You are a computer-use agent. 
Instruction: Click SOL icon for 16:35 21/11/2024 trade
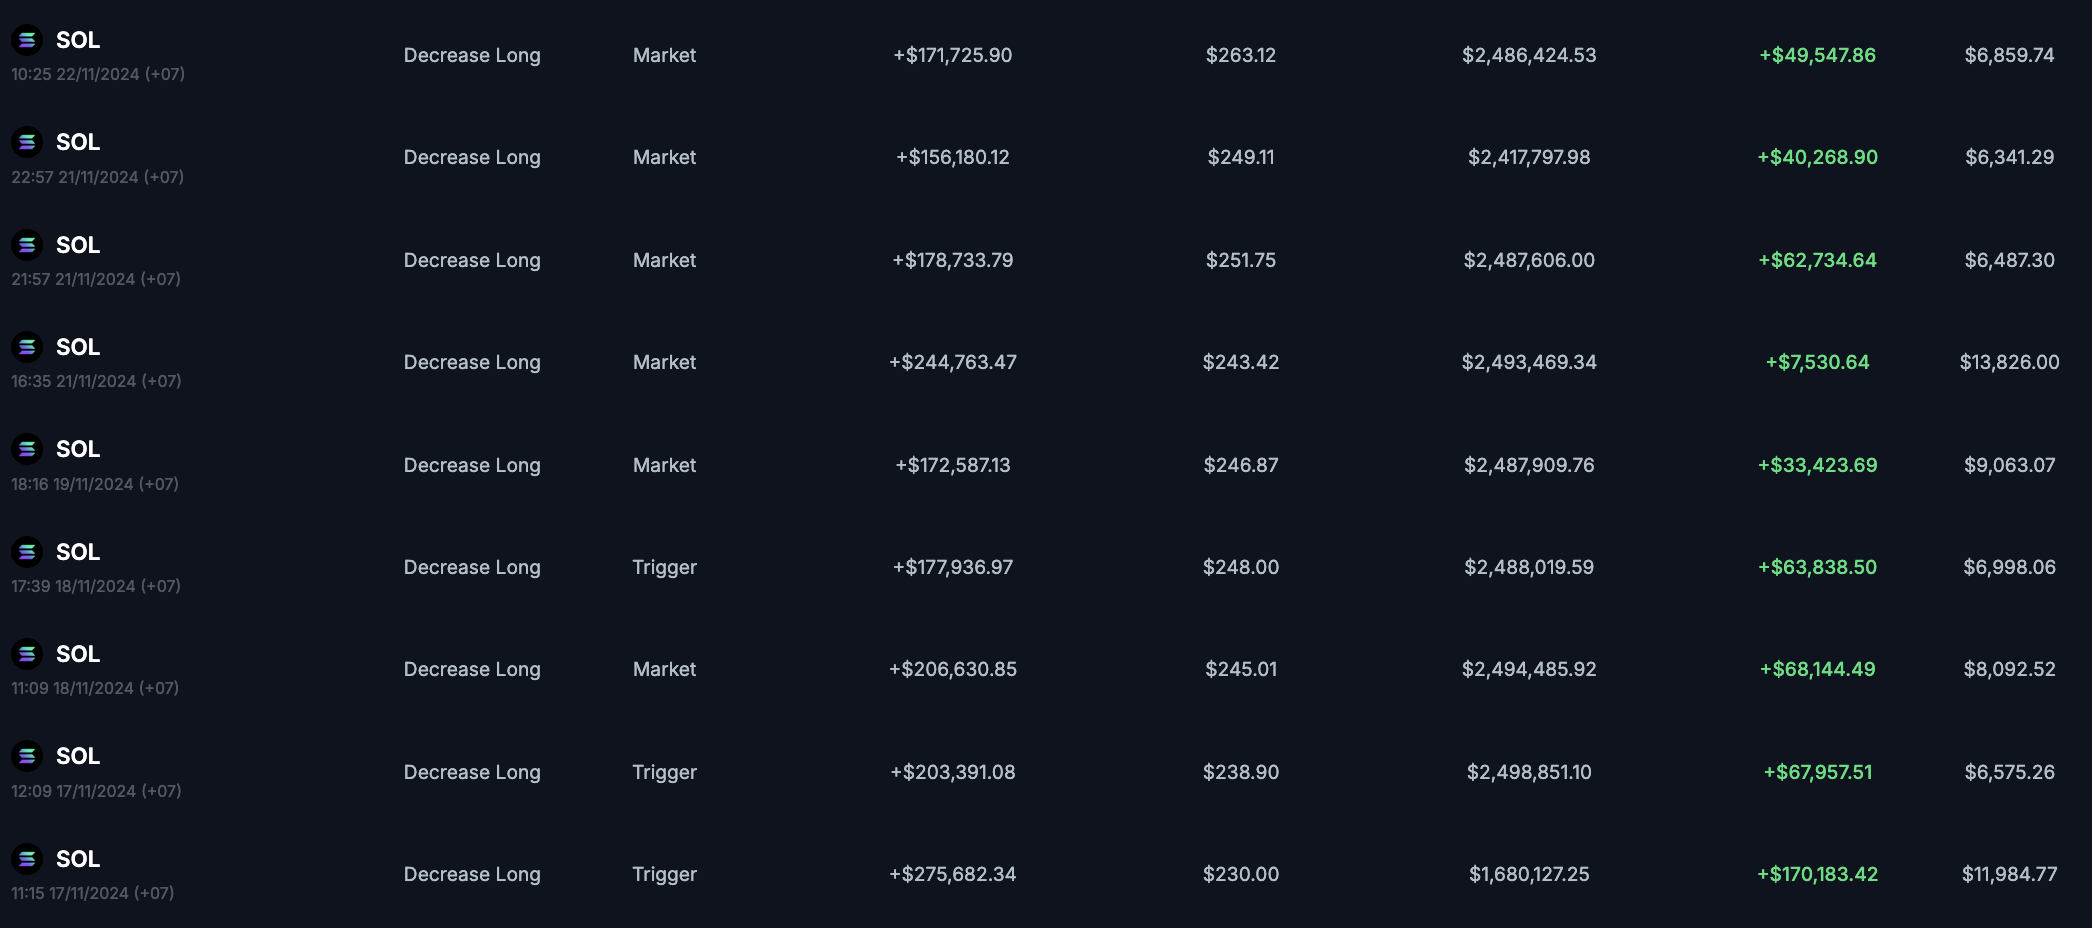coord(27,347)
